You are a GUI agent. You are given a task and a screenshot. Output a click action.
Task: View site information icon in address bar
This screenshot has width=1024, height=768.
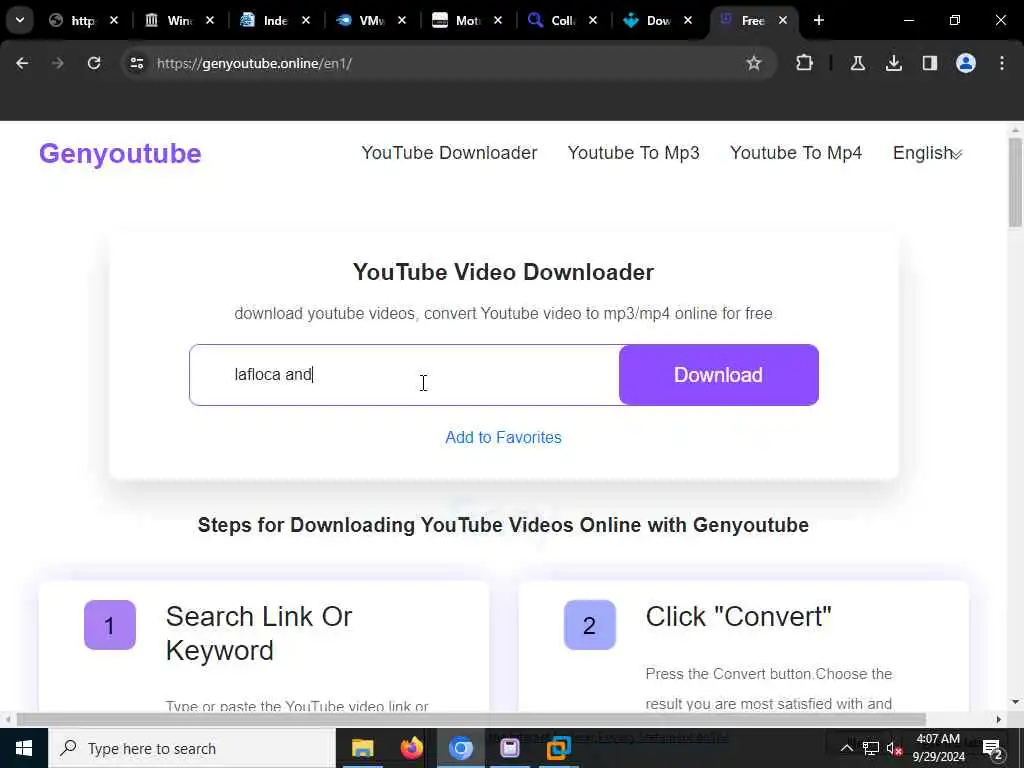(136, 63)
